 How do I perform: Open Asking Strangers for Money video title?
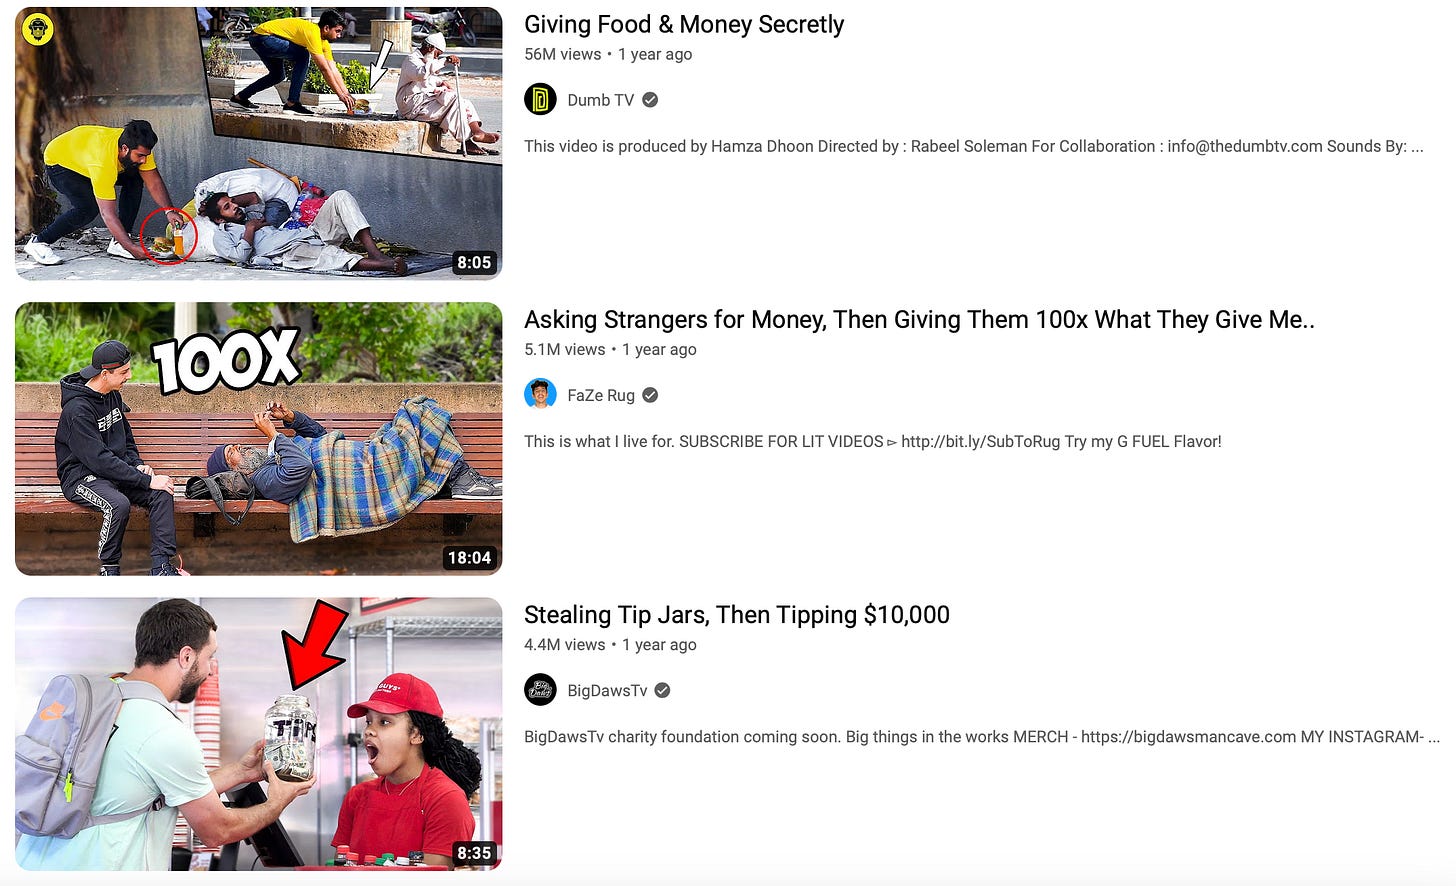[919, 319]
